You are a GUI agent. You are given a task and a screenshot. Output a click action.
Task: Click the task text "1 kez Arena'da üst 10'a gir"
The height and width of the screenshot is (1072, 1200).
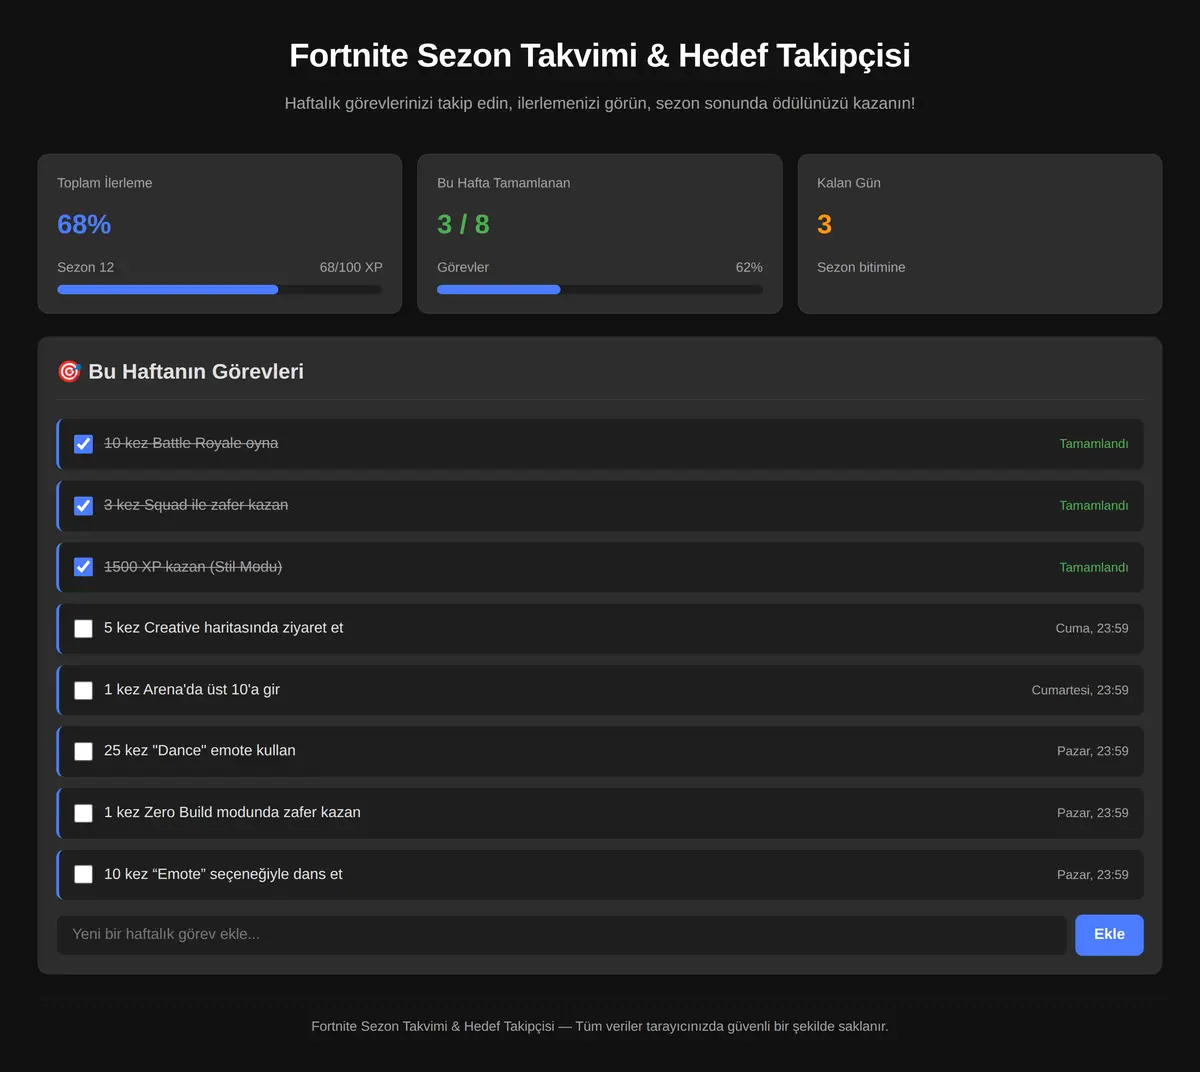[x=192, y=690]
